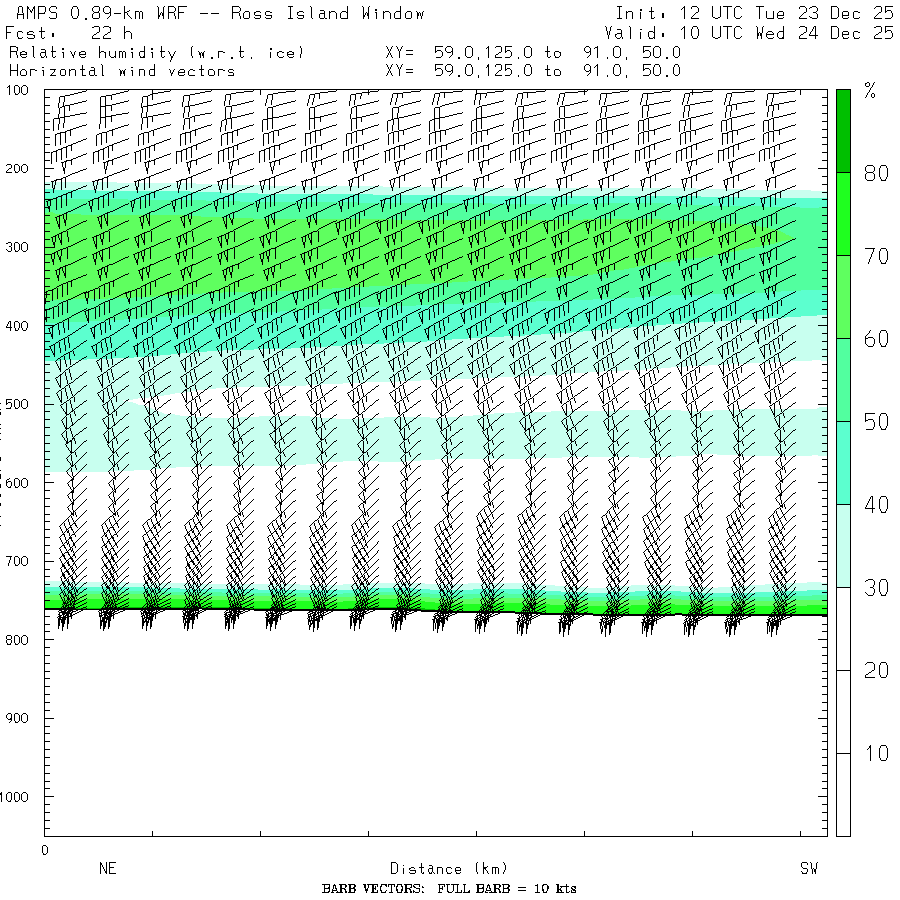Click the darkest green swatch atop the colorbar
This screenshot has width=900, height=900.
[x=843, y=130]
